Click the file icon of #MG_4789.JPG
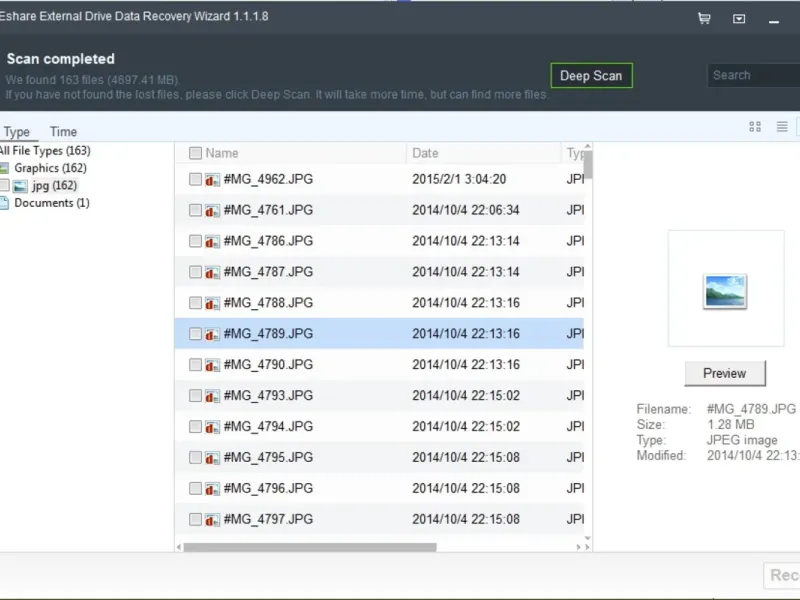800x600 pixels. [x=212, y=334]
